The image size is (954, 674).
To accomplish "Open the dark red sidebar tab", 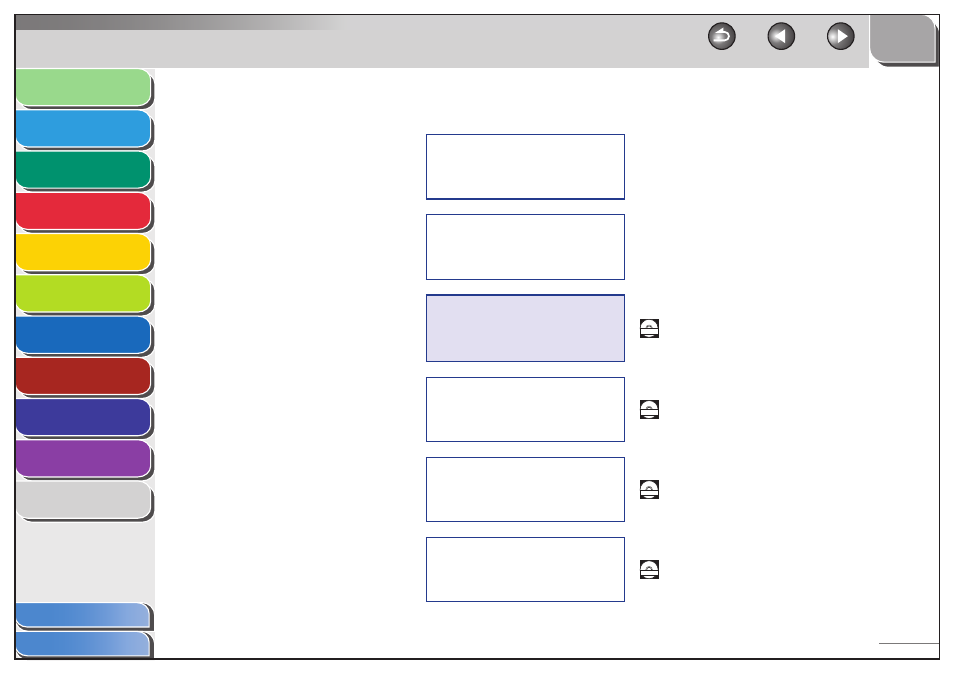I will [x=83, y=376].
